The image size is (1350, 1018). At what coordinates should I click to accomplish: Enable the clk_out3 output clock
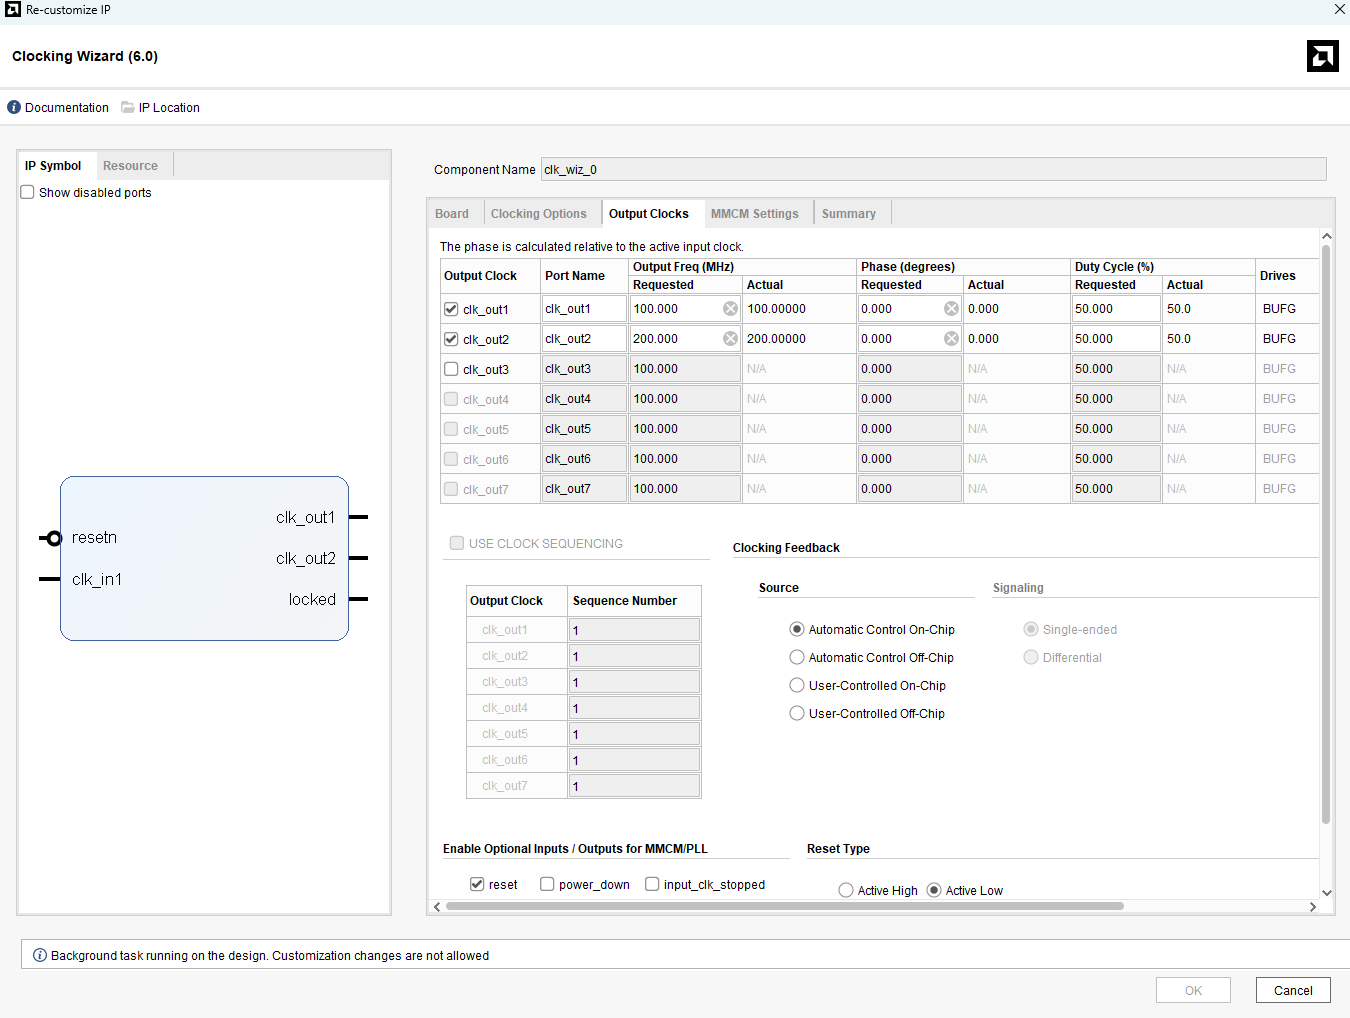(451, 369)
